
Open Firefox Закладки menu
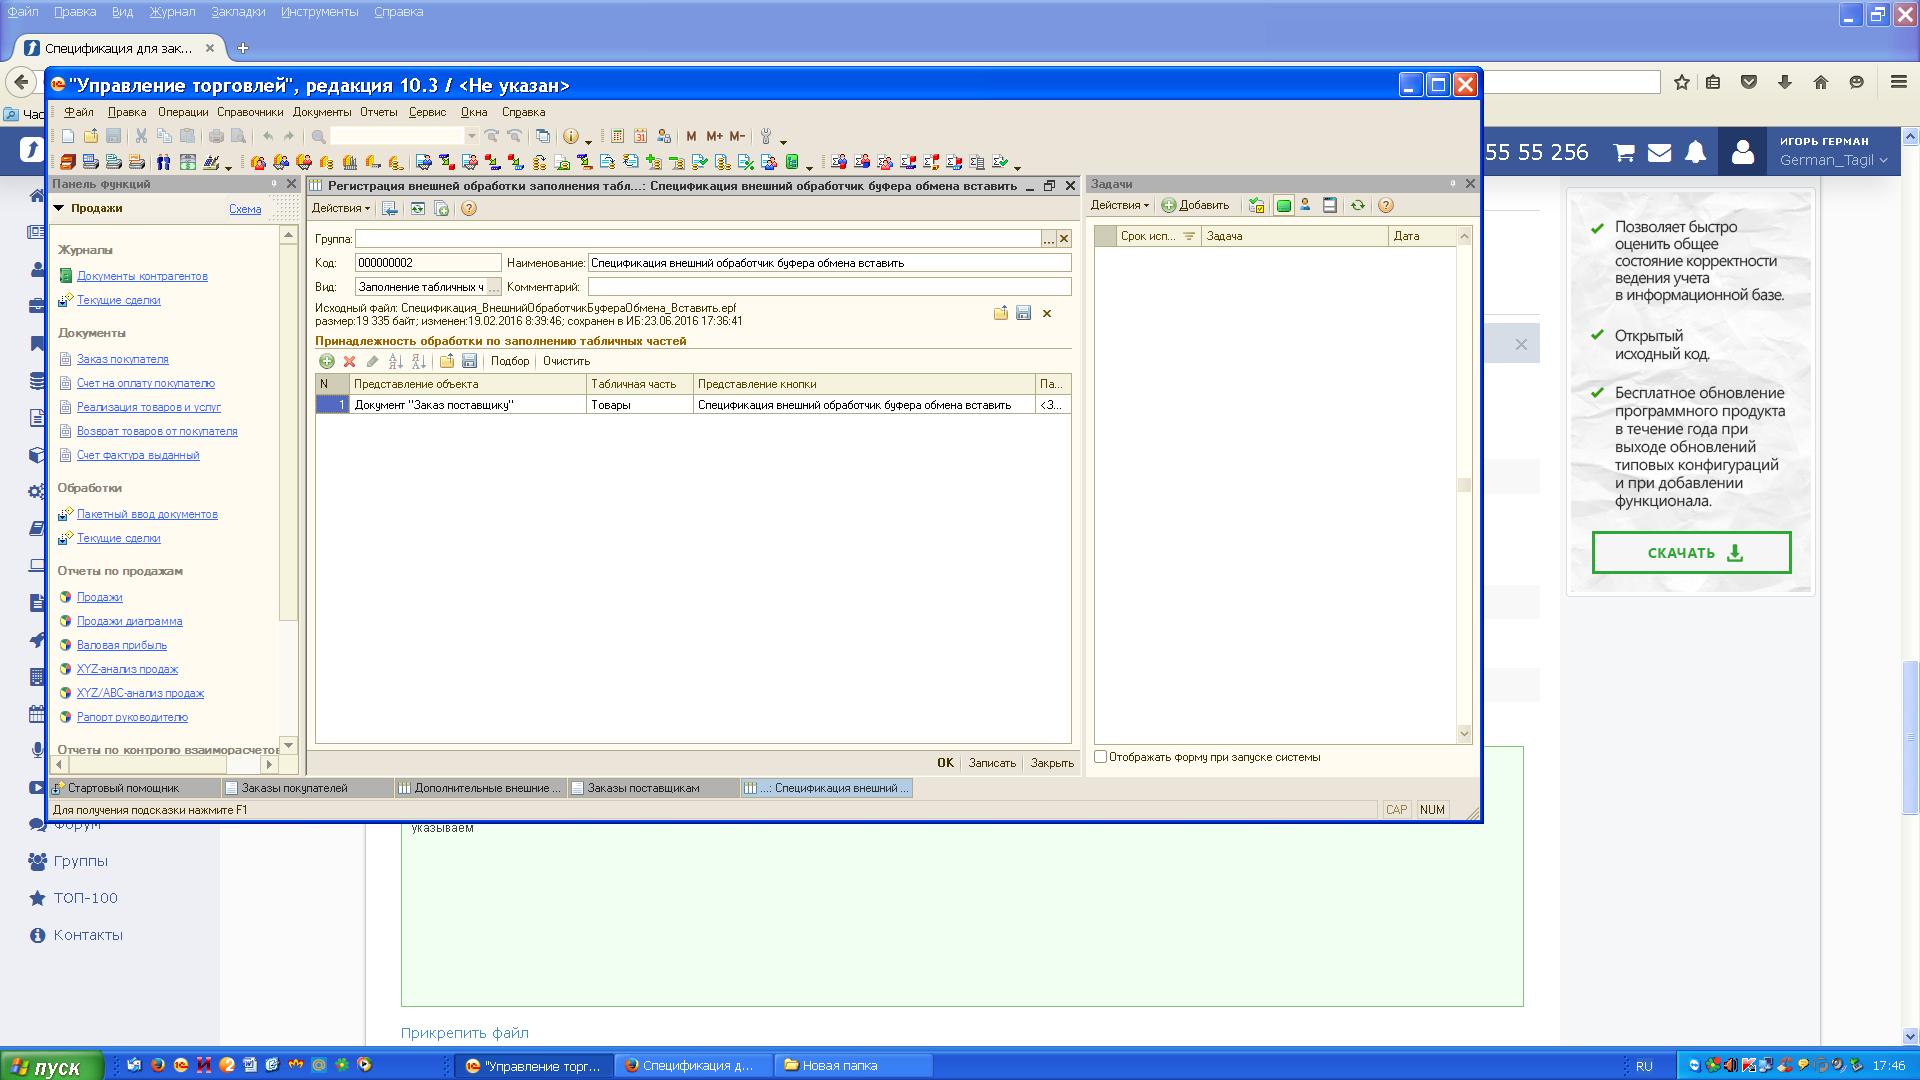[238, 12]
